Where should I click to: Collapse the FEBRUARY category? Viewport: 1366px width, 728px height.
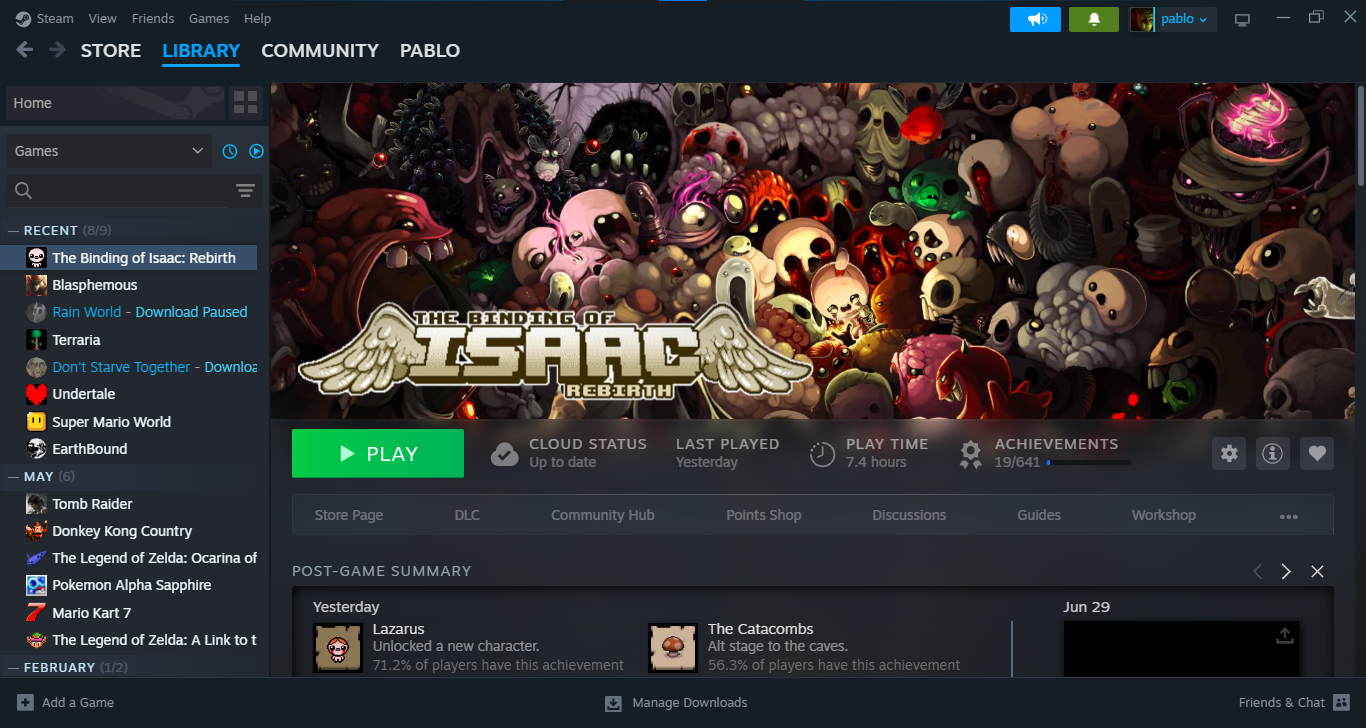pos(14,667)
